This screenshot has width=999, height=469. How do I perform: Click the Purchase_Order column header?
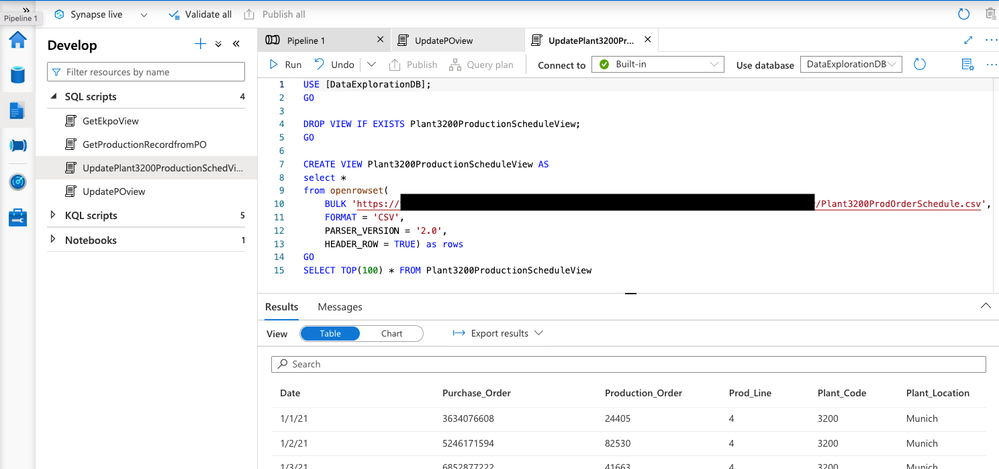click(x=477, y=393)
